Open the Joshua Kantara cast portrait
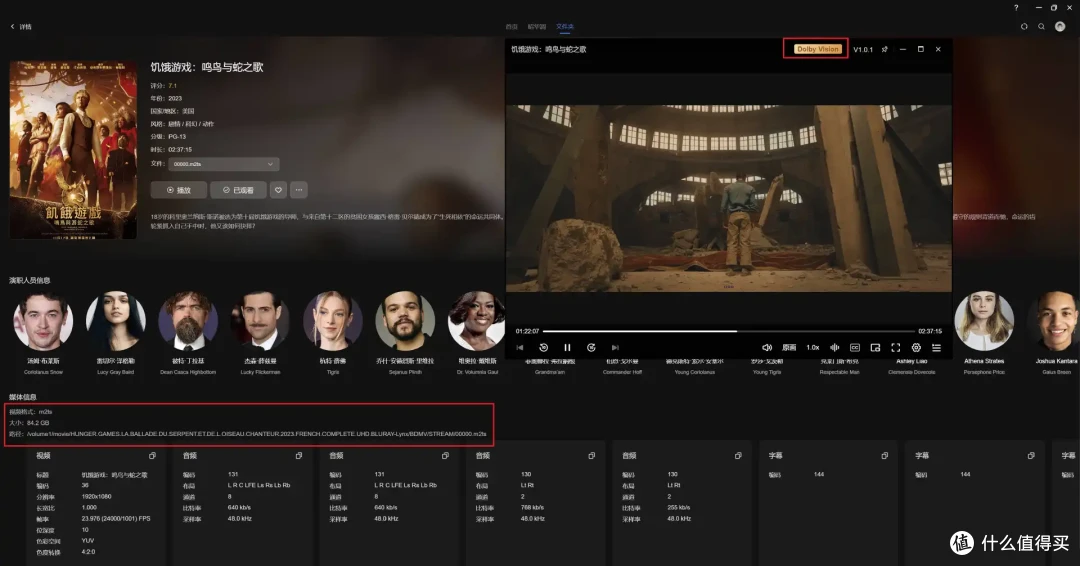 [1054, 321]
